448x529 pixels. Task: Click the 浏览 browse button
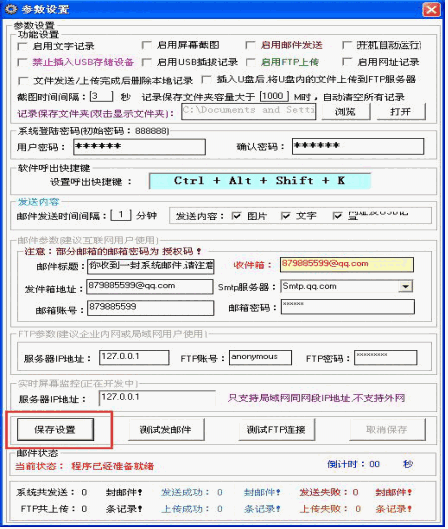[x=346, y=112]
